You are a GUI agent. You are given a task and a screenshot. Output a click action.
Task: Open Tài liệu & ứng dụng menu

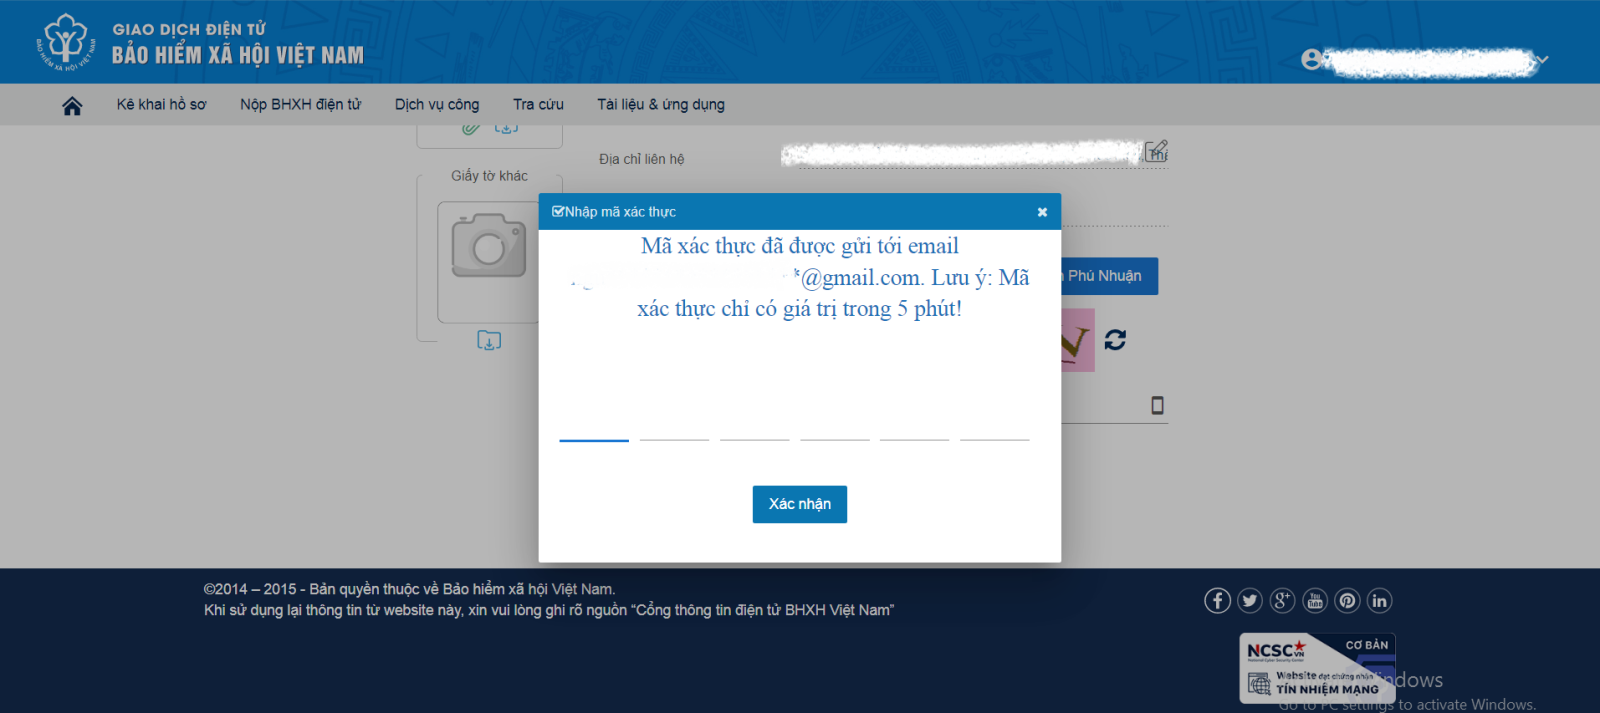pyautogui.click(x=661, y=104)
